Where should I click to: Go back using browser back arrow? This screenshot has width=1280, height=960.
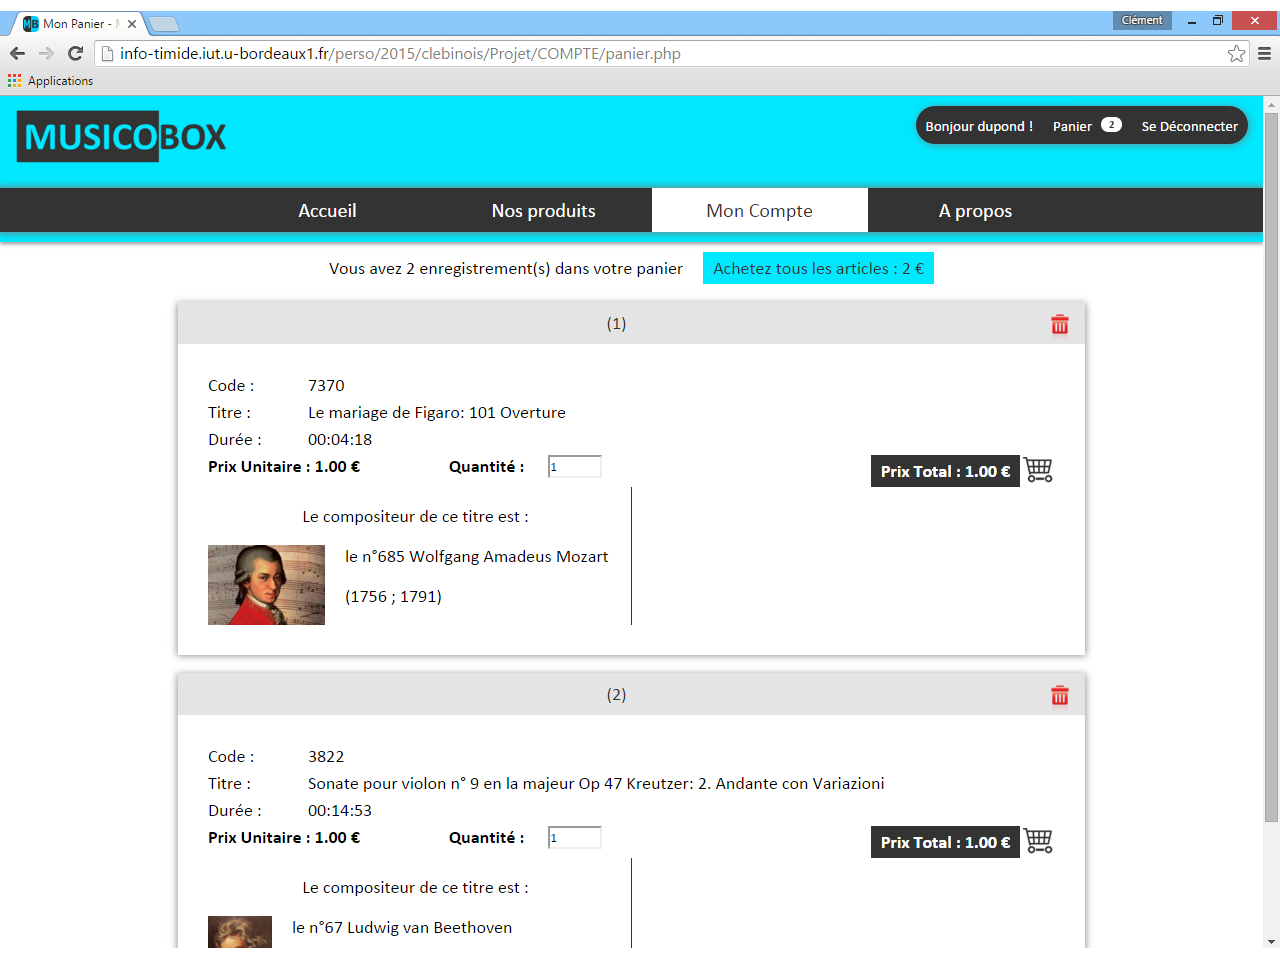pos(17,54)
